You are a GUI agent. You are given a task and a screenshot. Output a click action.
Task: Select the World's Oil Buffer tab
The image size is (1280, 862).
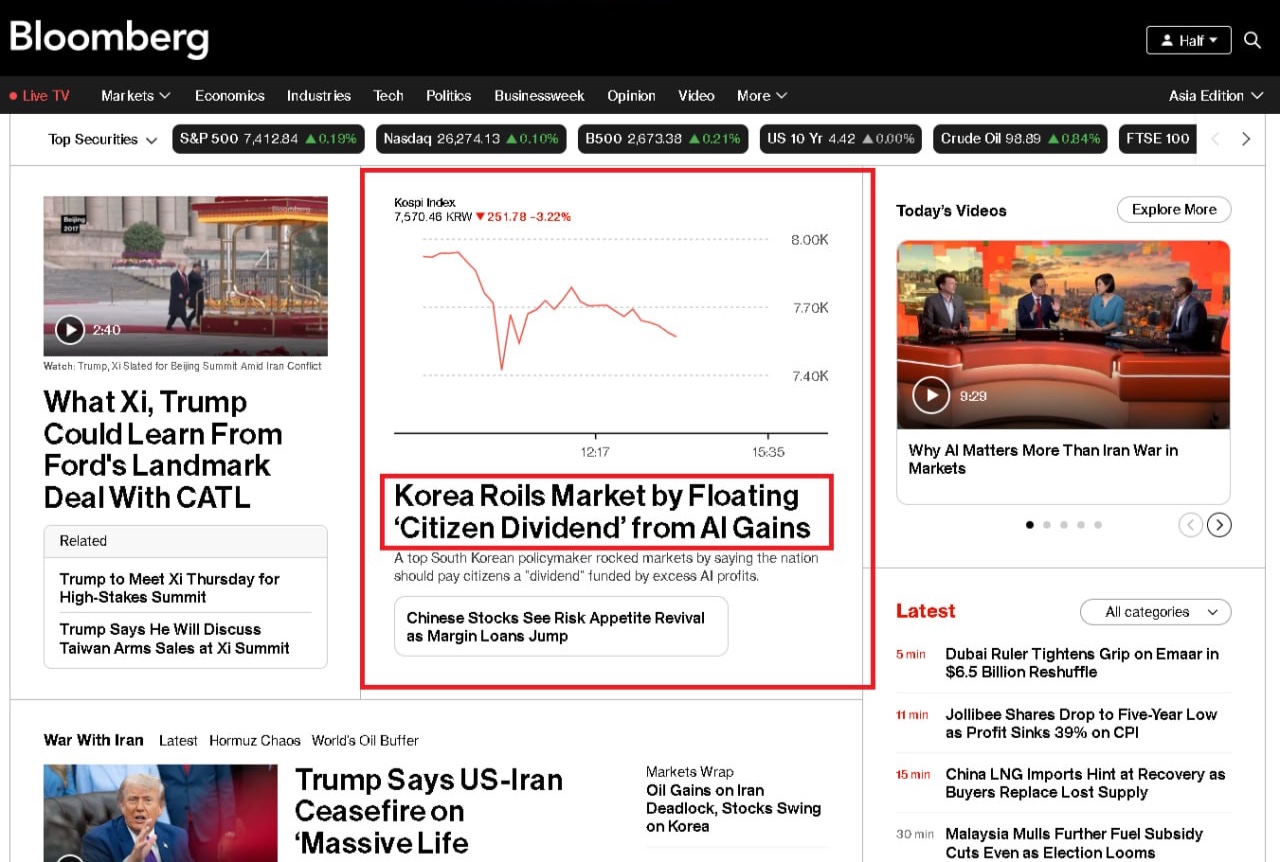[365, 741]
